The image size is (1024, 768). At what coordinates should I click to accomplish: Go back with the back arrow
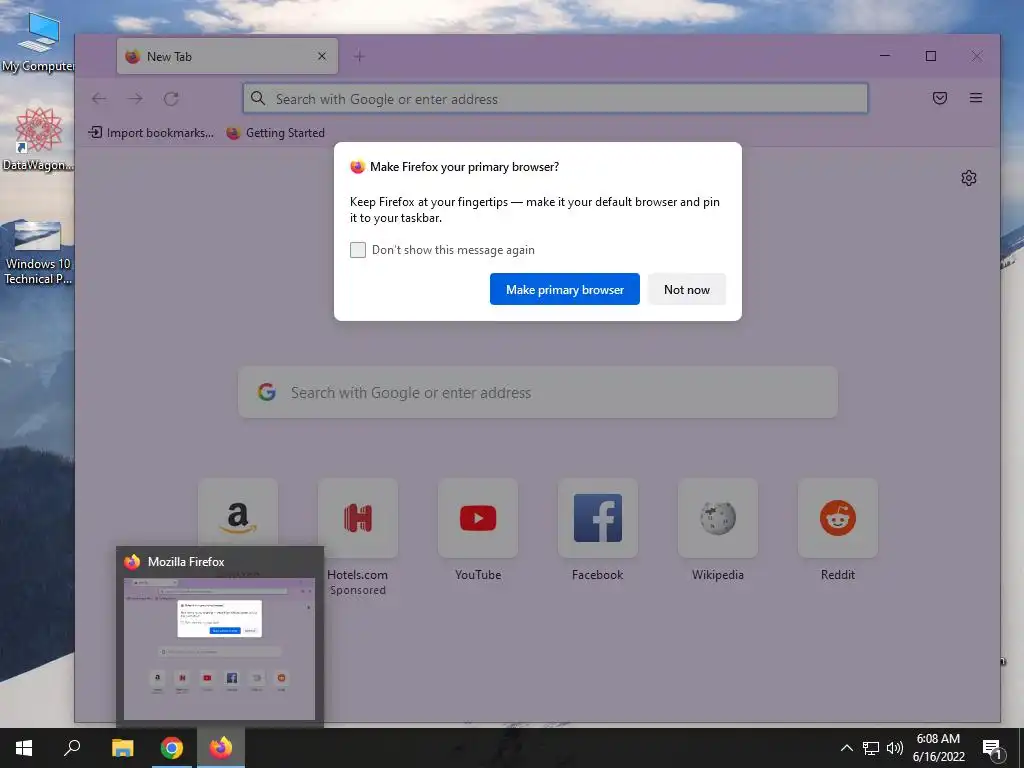(99, 99)
